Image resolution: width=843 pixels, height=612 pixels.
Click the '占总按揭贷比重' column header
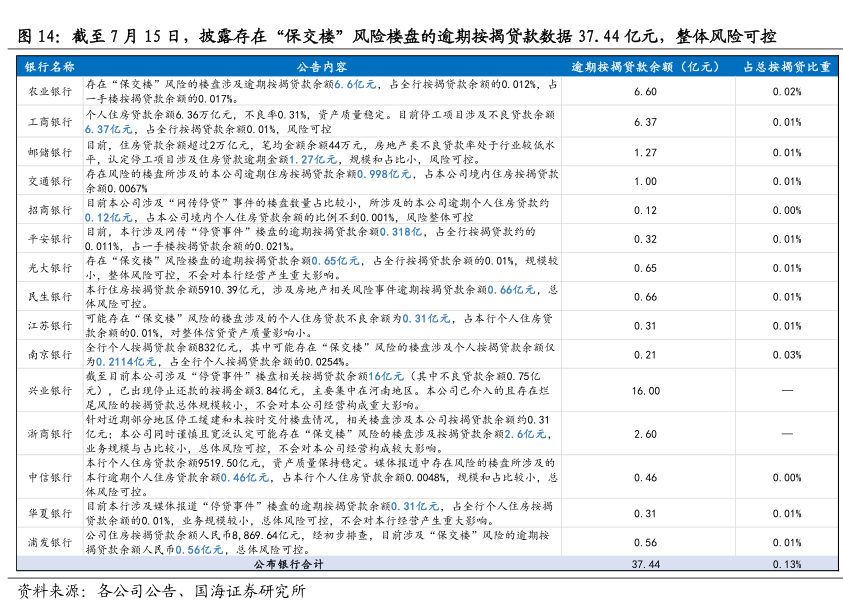point(787,67)
